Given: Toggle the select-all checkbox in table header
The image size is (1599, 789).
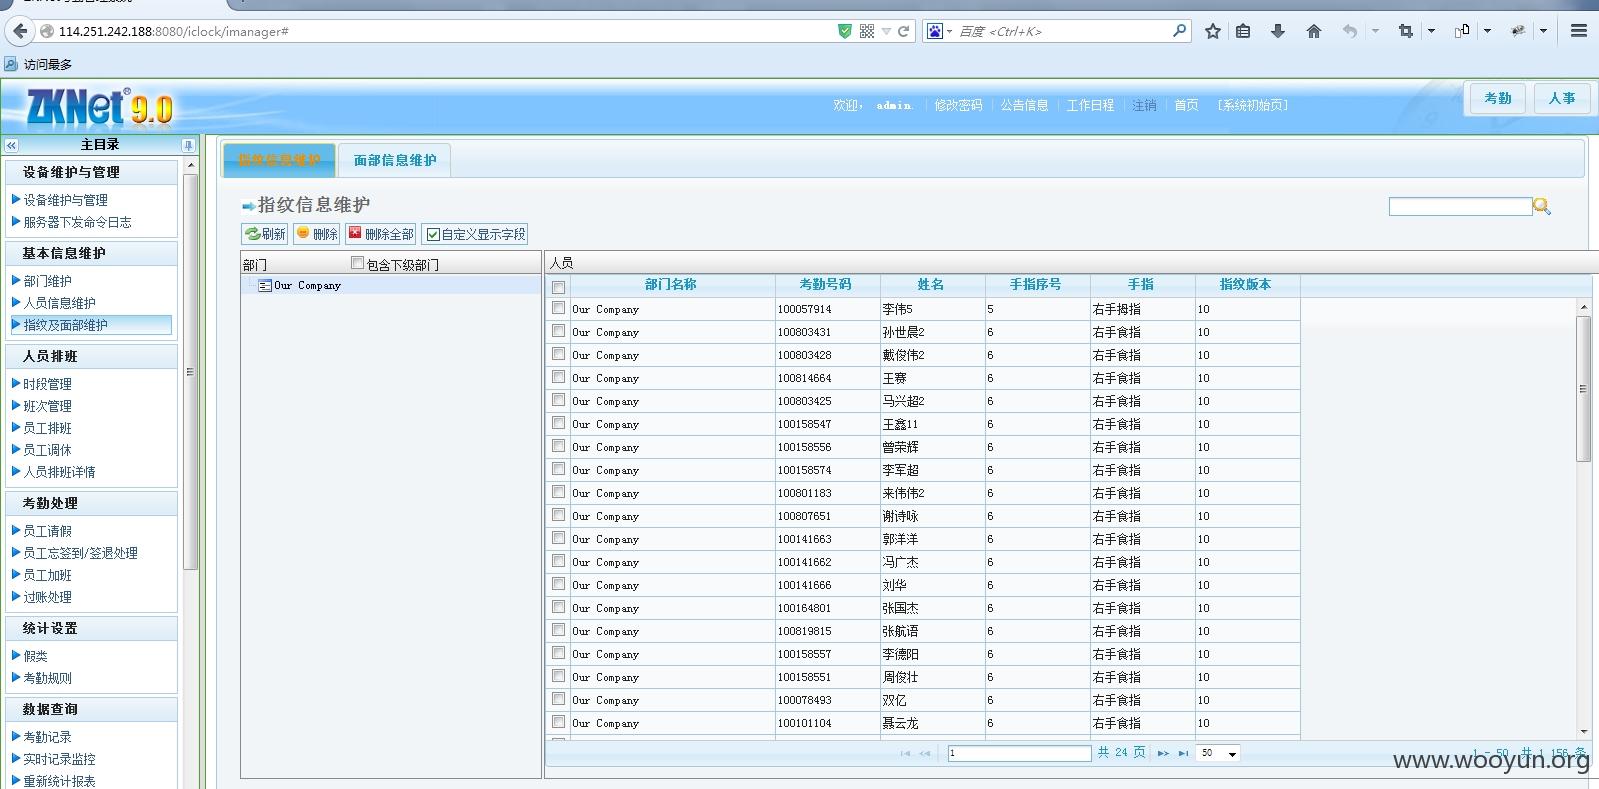Looking at the screenshot, I should pos(558,287).
